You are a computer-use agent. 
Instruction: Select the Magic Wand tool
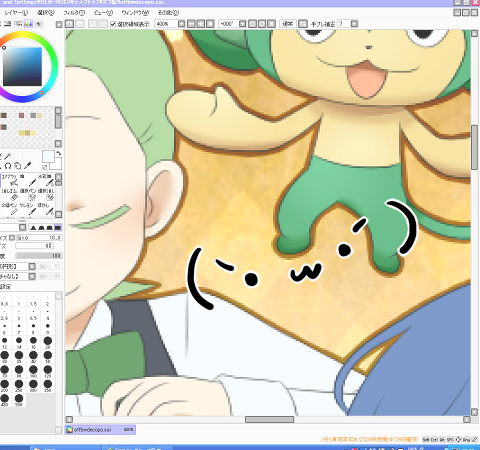[x=7, y=156]
